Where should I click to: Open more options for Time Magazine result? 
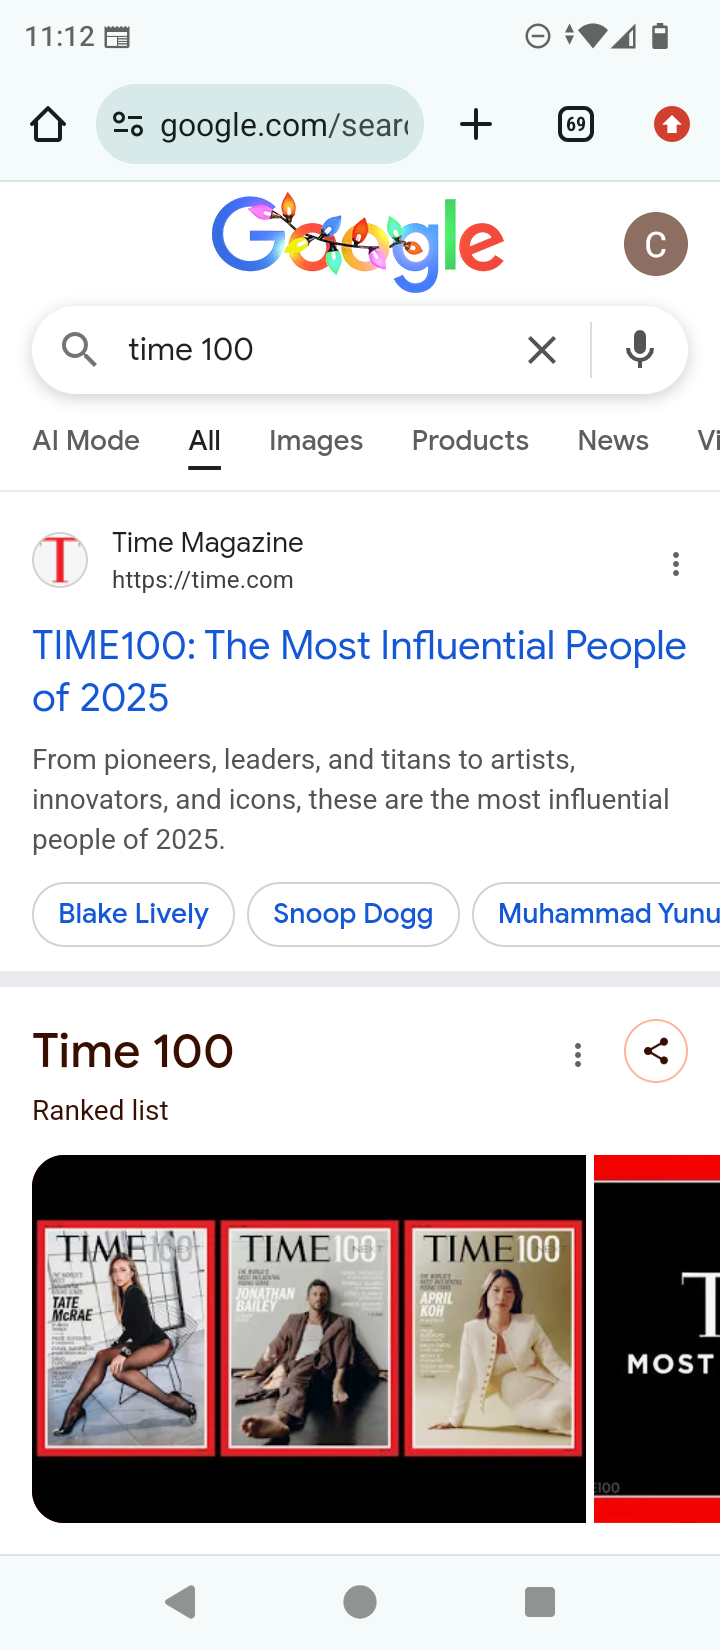(676, 564)
